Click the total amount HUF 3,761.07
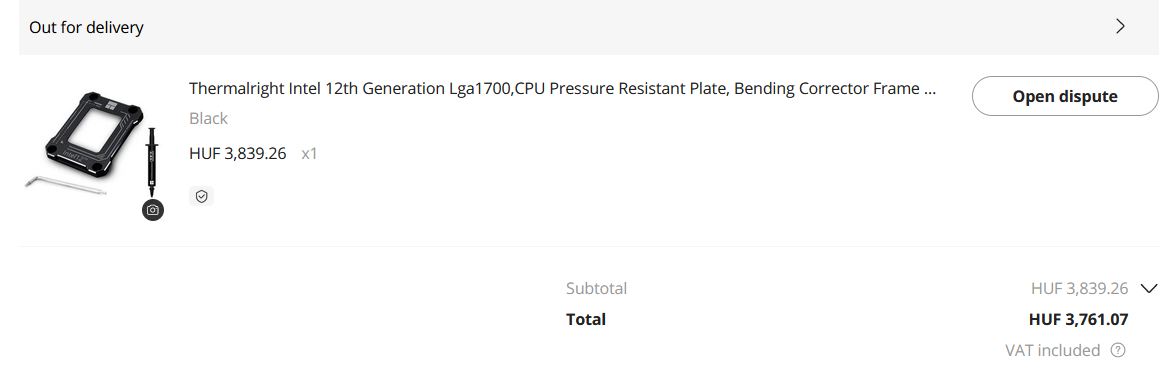Viewport: 1170px width, 379px height. coord(1078,319)
